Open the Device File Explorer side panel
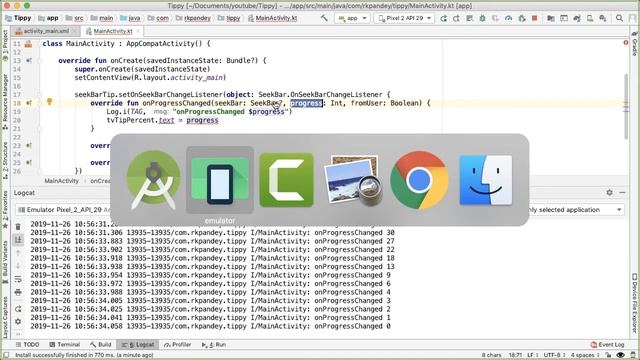Image resolution: width=640 pixels, height=360 pixels. coord(635,304)
